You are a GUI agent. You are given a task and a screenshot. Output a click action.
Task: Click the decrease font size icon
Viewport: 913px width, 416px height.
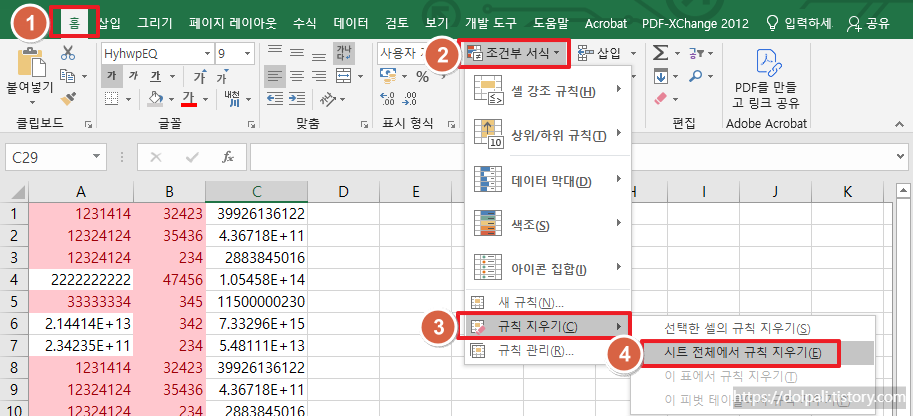tap(221, 77)
